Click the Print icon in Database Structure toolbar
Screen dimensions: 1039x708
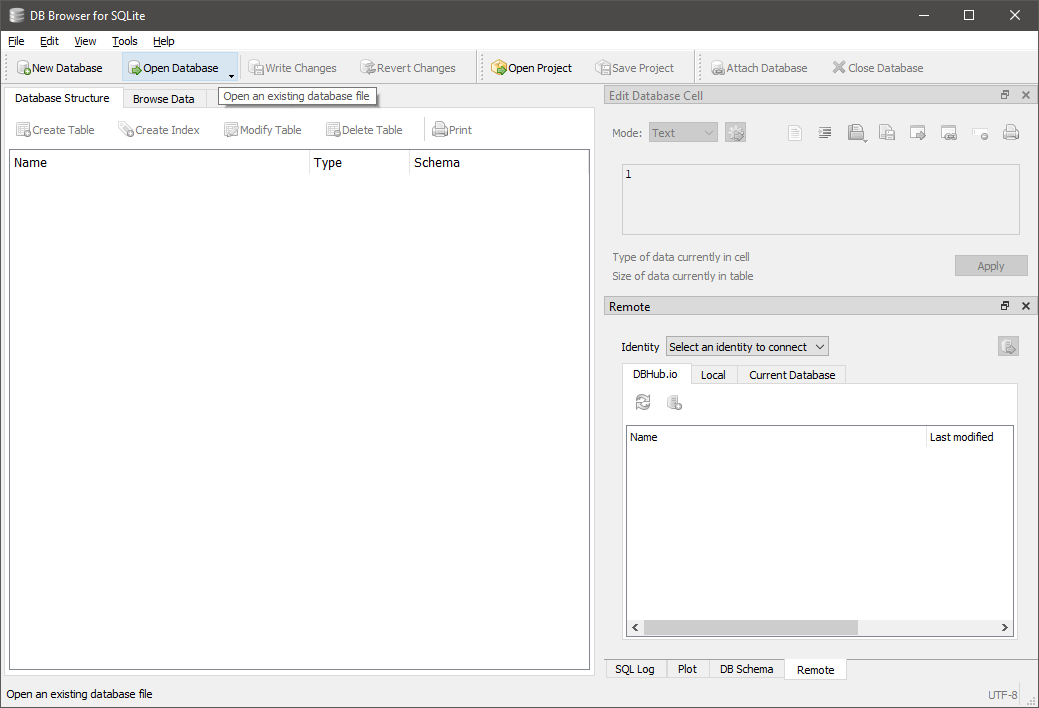click(x=439, y=130)
